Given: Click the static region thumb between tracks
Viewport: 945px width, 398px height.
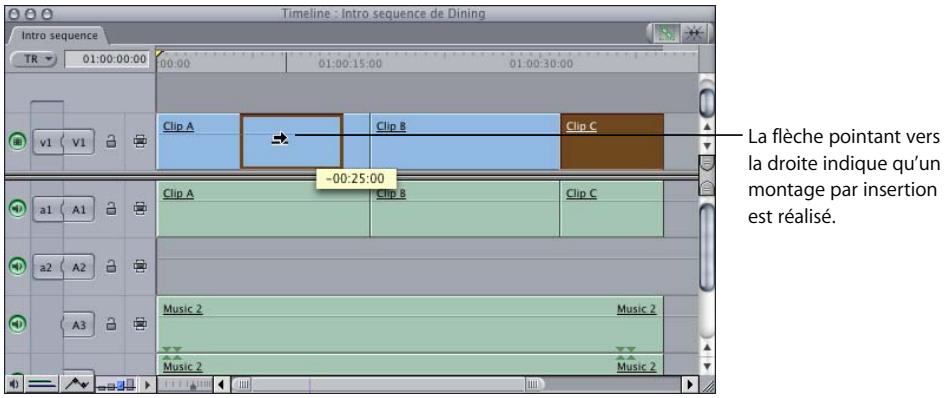Looking at the screenshot, I should (706, 175).
